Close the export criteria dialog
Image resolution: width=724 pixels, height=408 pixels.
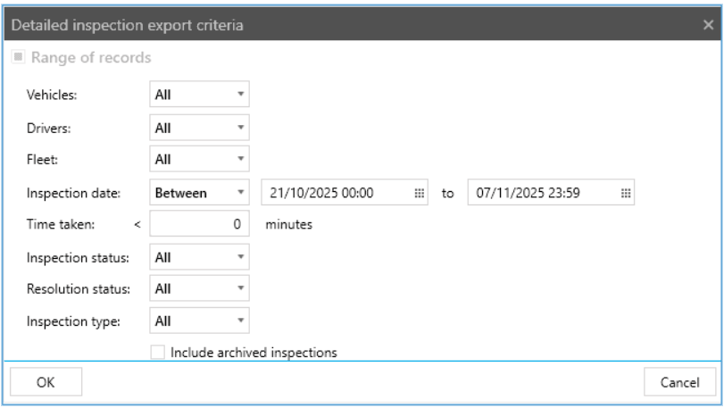(x=708, y=23)
